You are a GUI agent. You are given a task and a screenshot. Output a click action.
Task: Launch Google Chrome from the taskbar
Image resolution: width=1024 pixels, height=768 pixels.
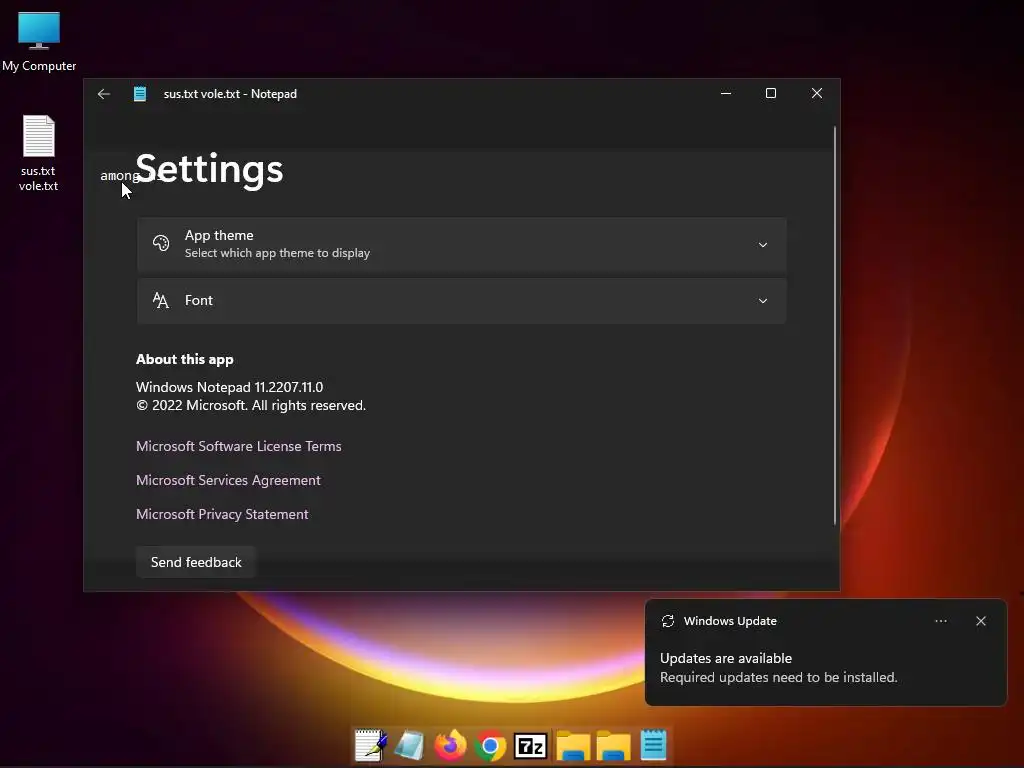point(490,745)
